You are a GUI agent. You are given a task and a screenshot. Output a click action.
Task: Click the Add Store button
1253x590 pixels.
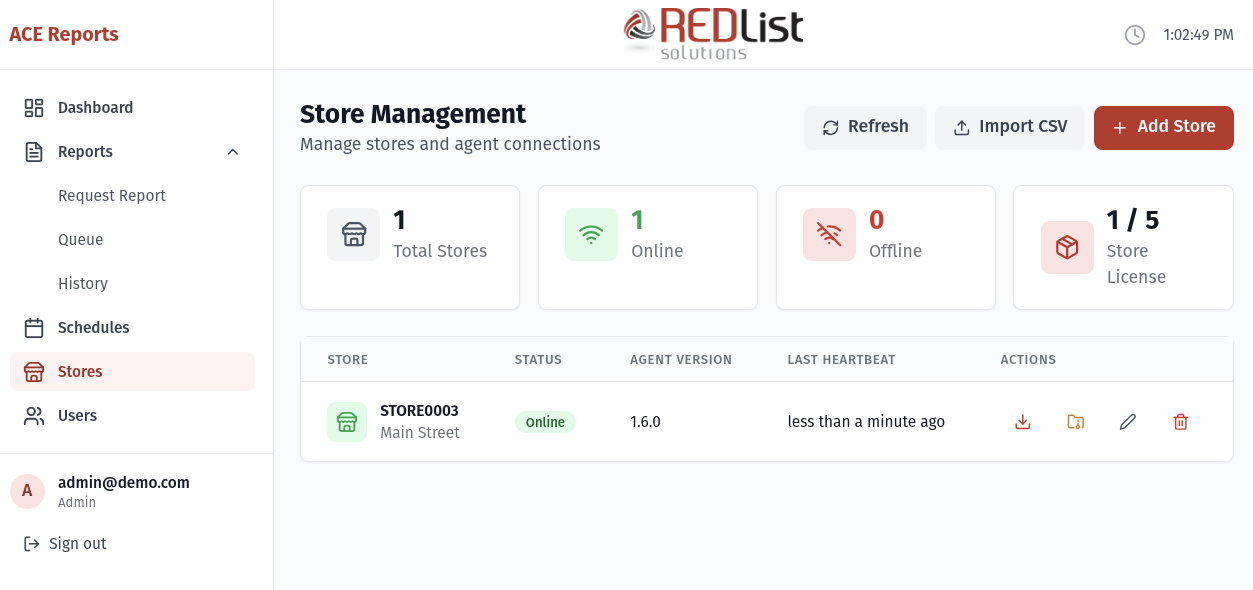click(1163, 127)
